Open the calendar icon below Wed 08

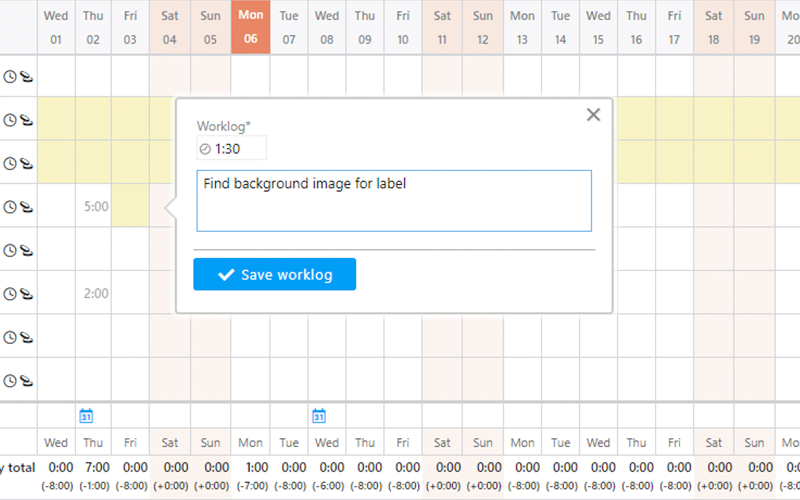(x=319, y=416)
